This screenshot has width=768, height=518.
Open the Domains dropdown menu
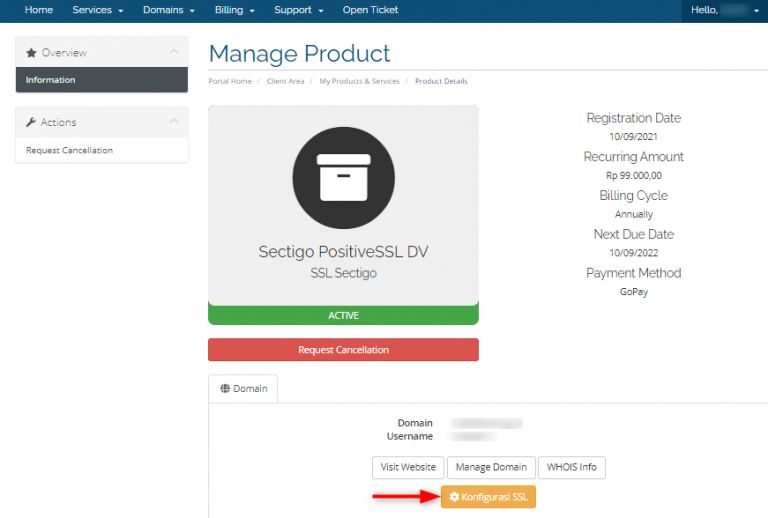coord(168,10)
